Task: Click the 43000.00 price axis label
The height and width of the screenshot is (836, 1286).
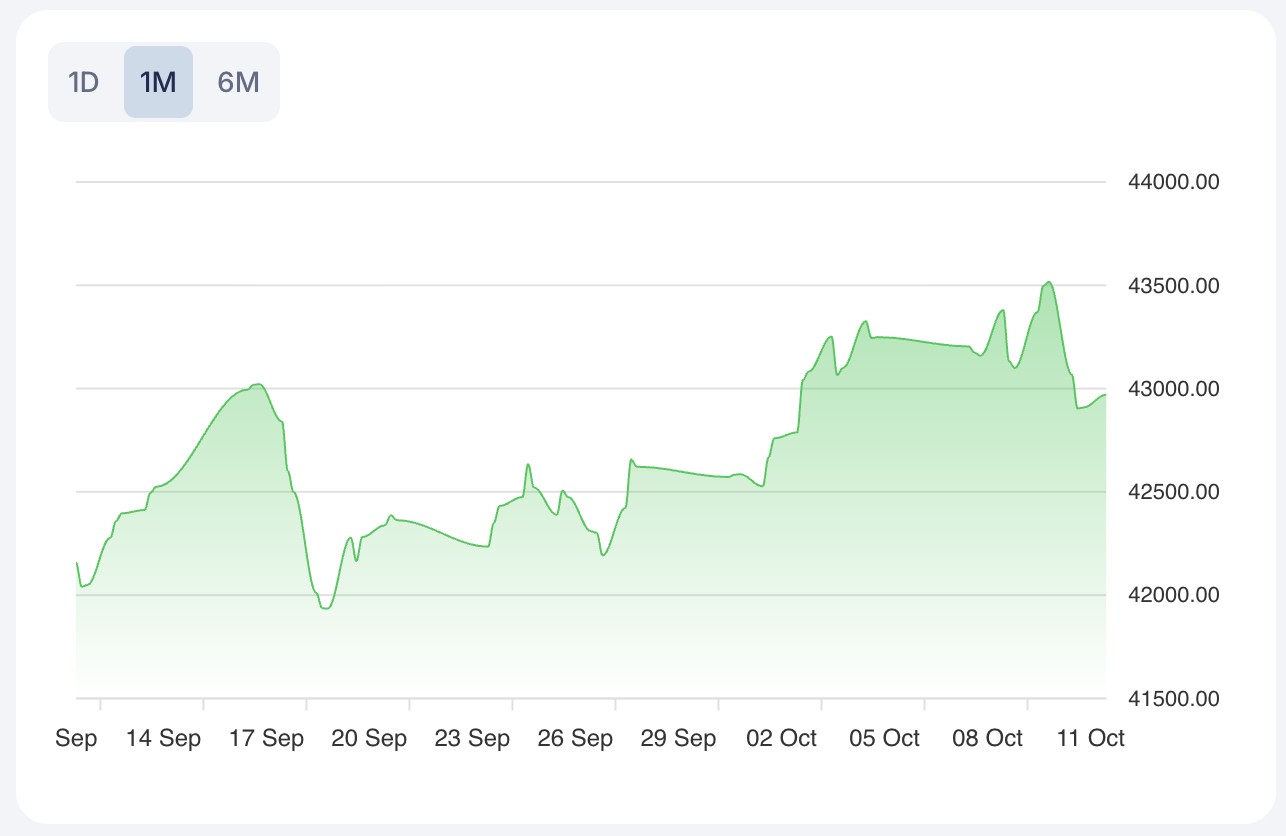Action: coord(1173,389)
